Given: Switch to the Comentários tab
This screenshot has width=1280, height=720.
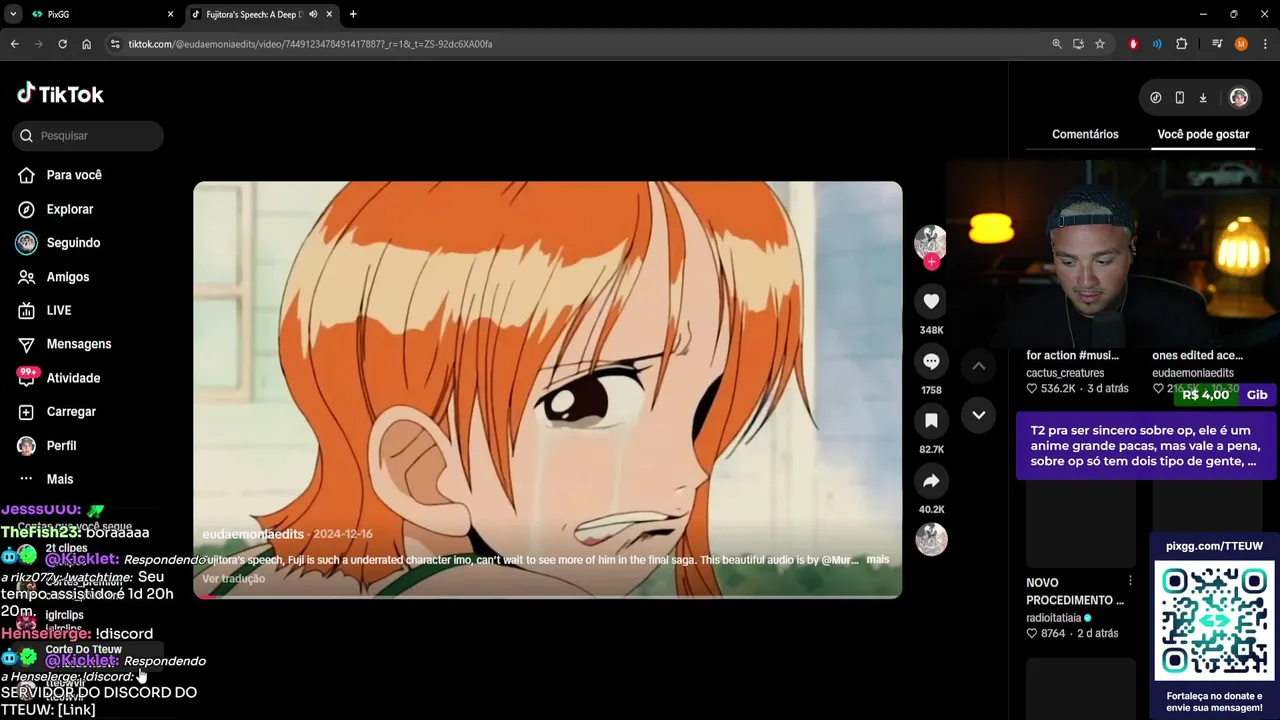Looking at the screenshot, I should pyautogui.click(x=1085, y=134).
